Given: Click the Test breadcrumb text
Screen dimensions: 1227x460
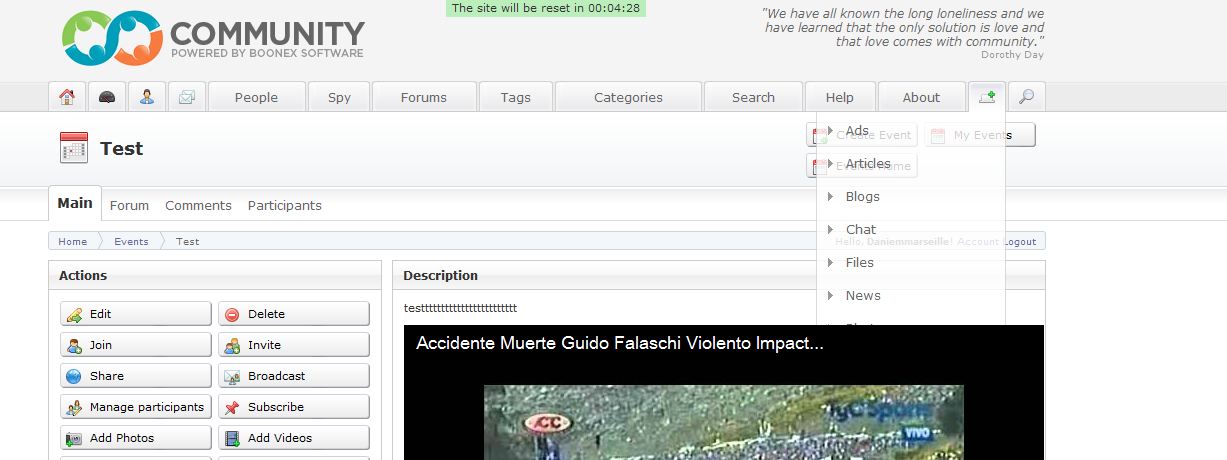Looking at the screenshot, I should pyautogui.click(x=187, y=241).
